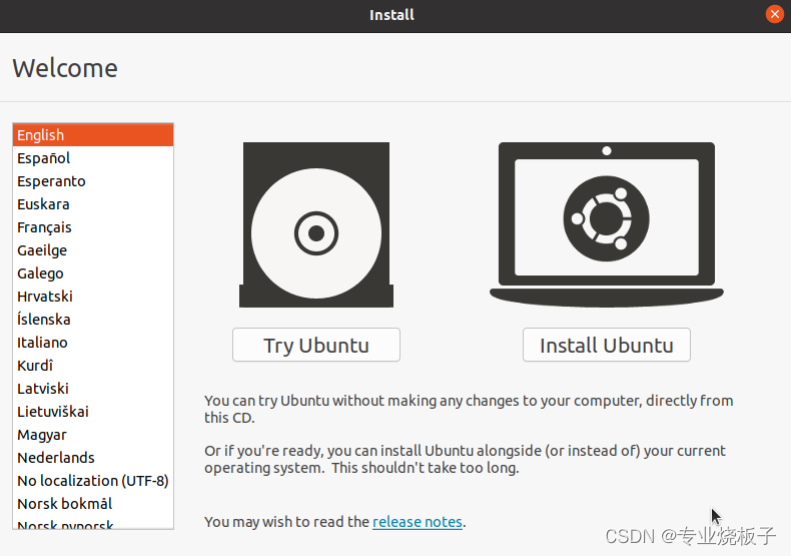Close the Install window with the red X
The image size is (791, 556).
[x=774, y=14]
